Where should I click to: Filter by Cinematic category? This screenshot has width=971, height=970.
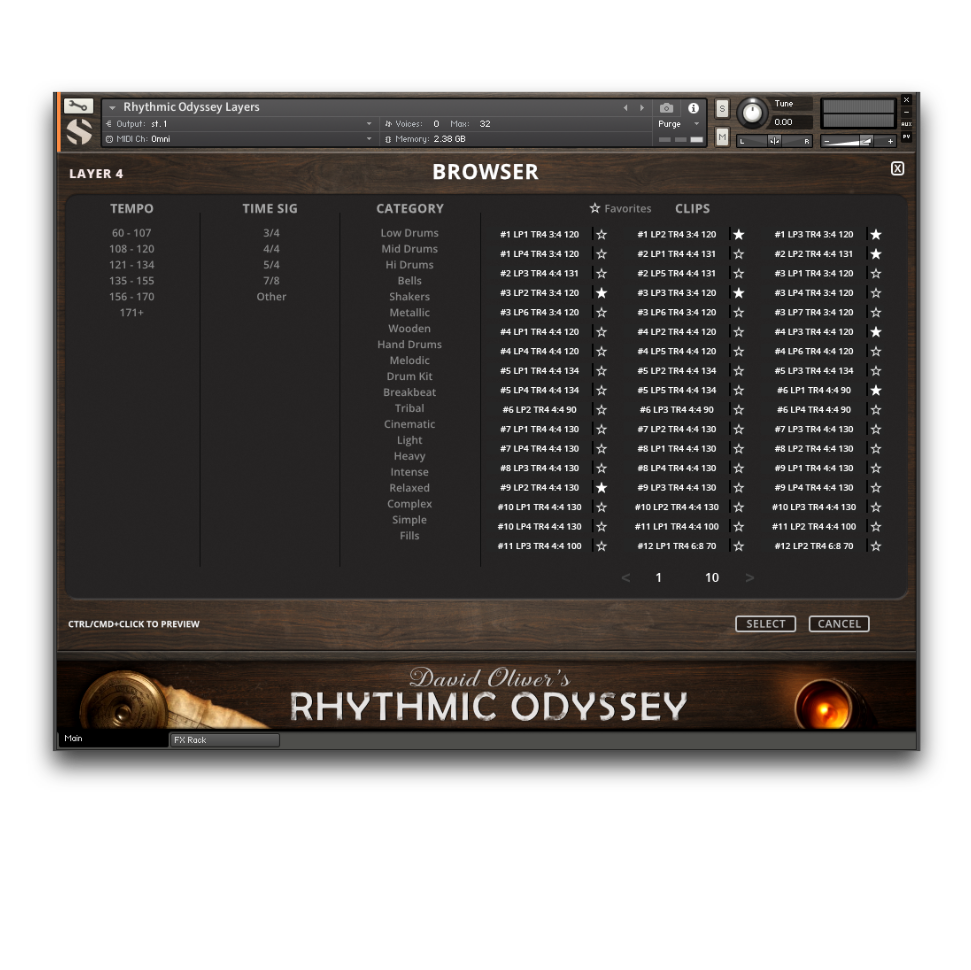point(409,424)
